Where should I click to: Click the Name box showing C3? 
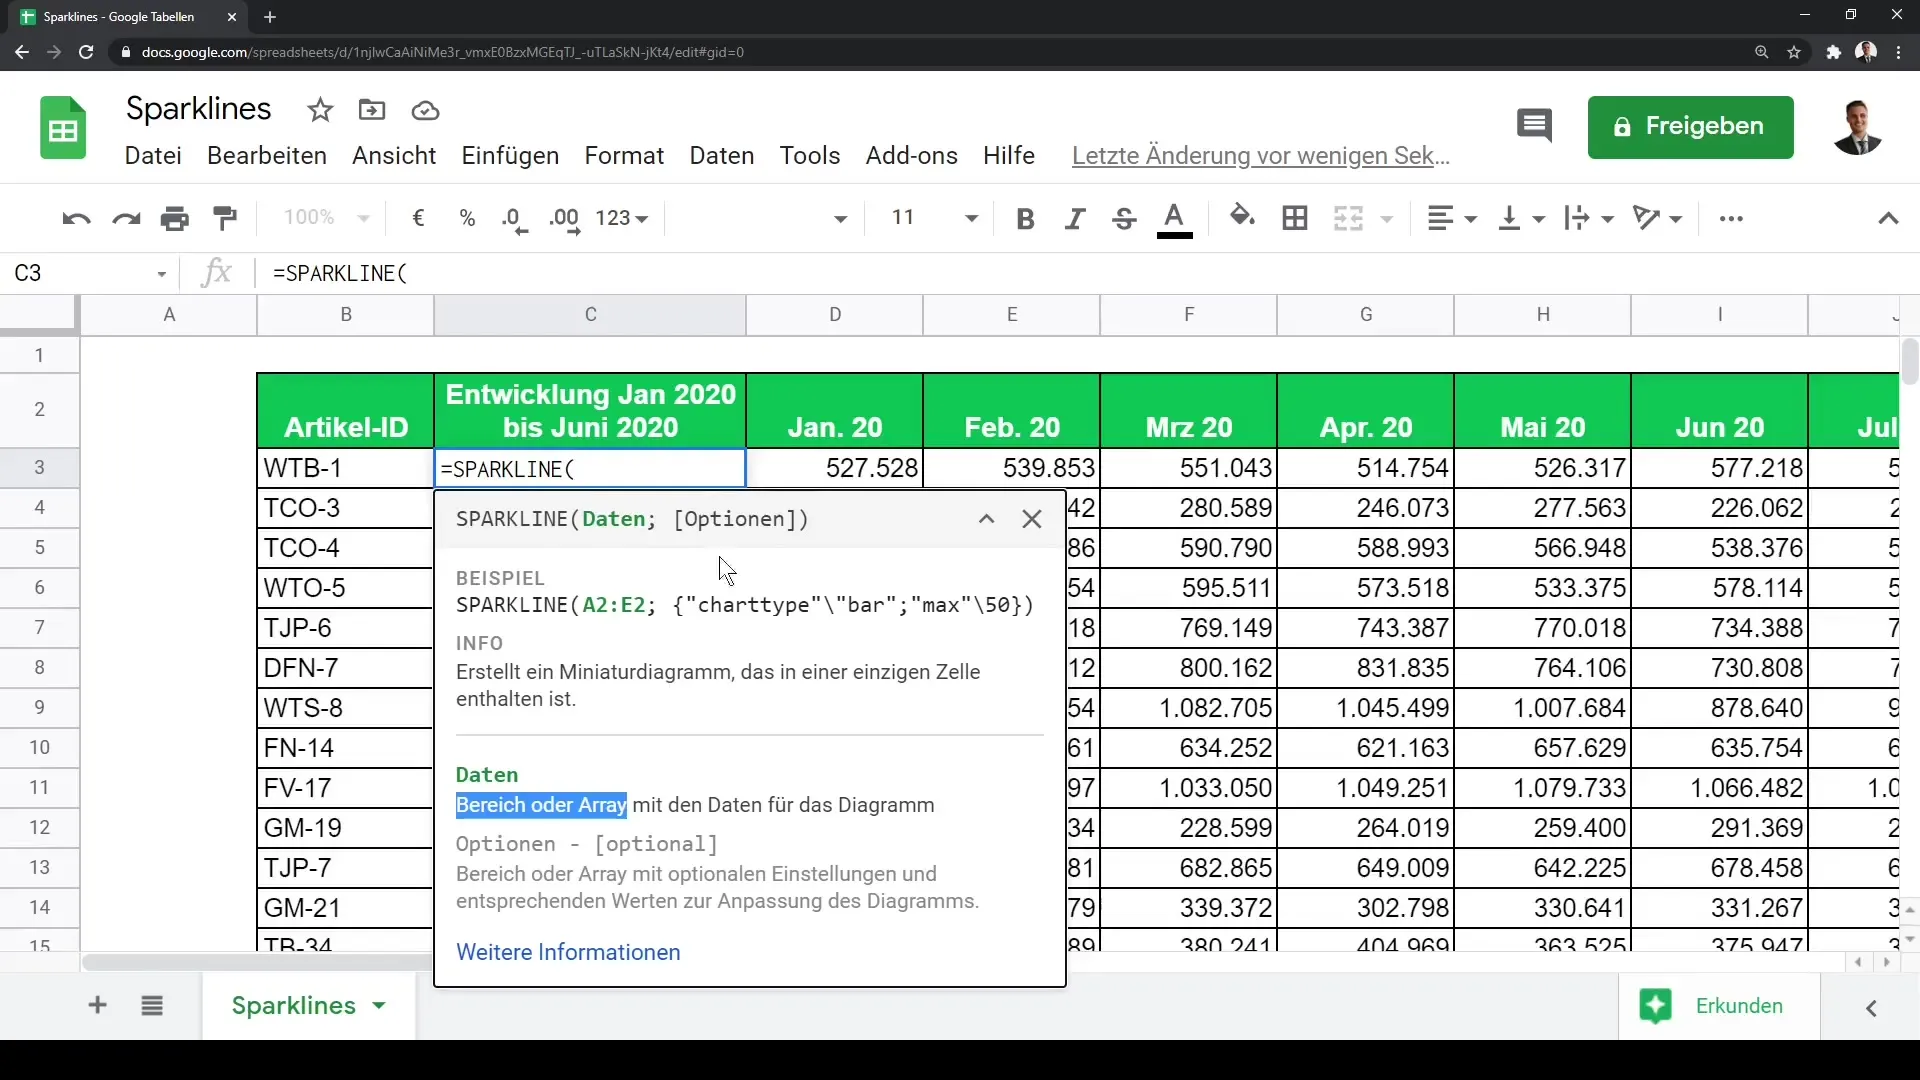click(x=90, y=273)
